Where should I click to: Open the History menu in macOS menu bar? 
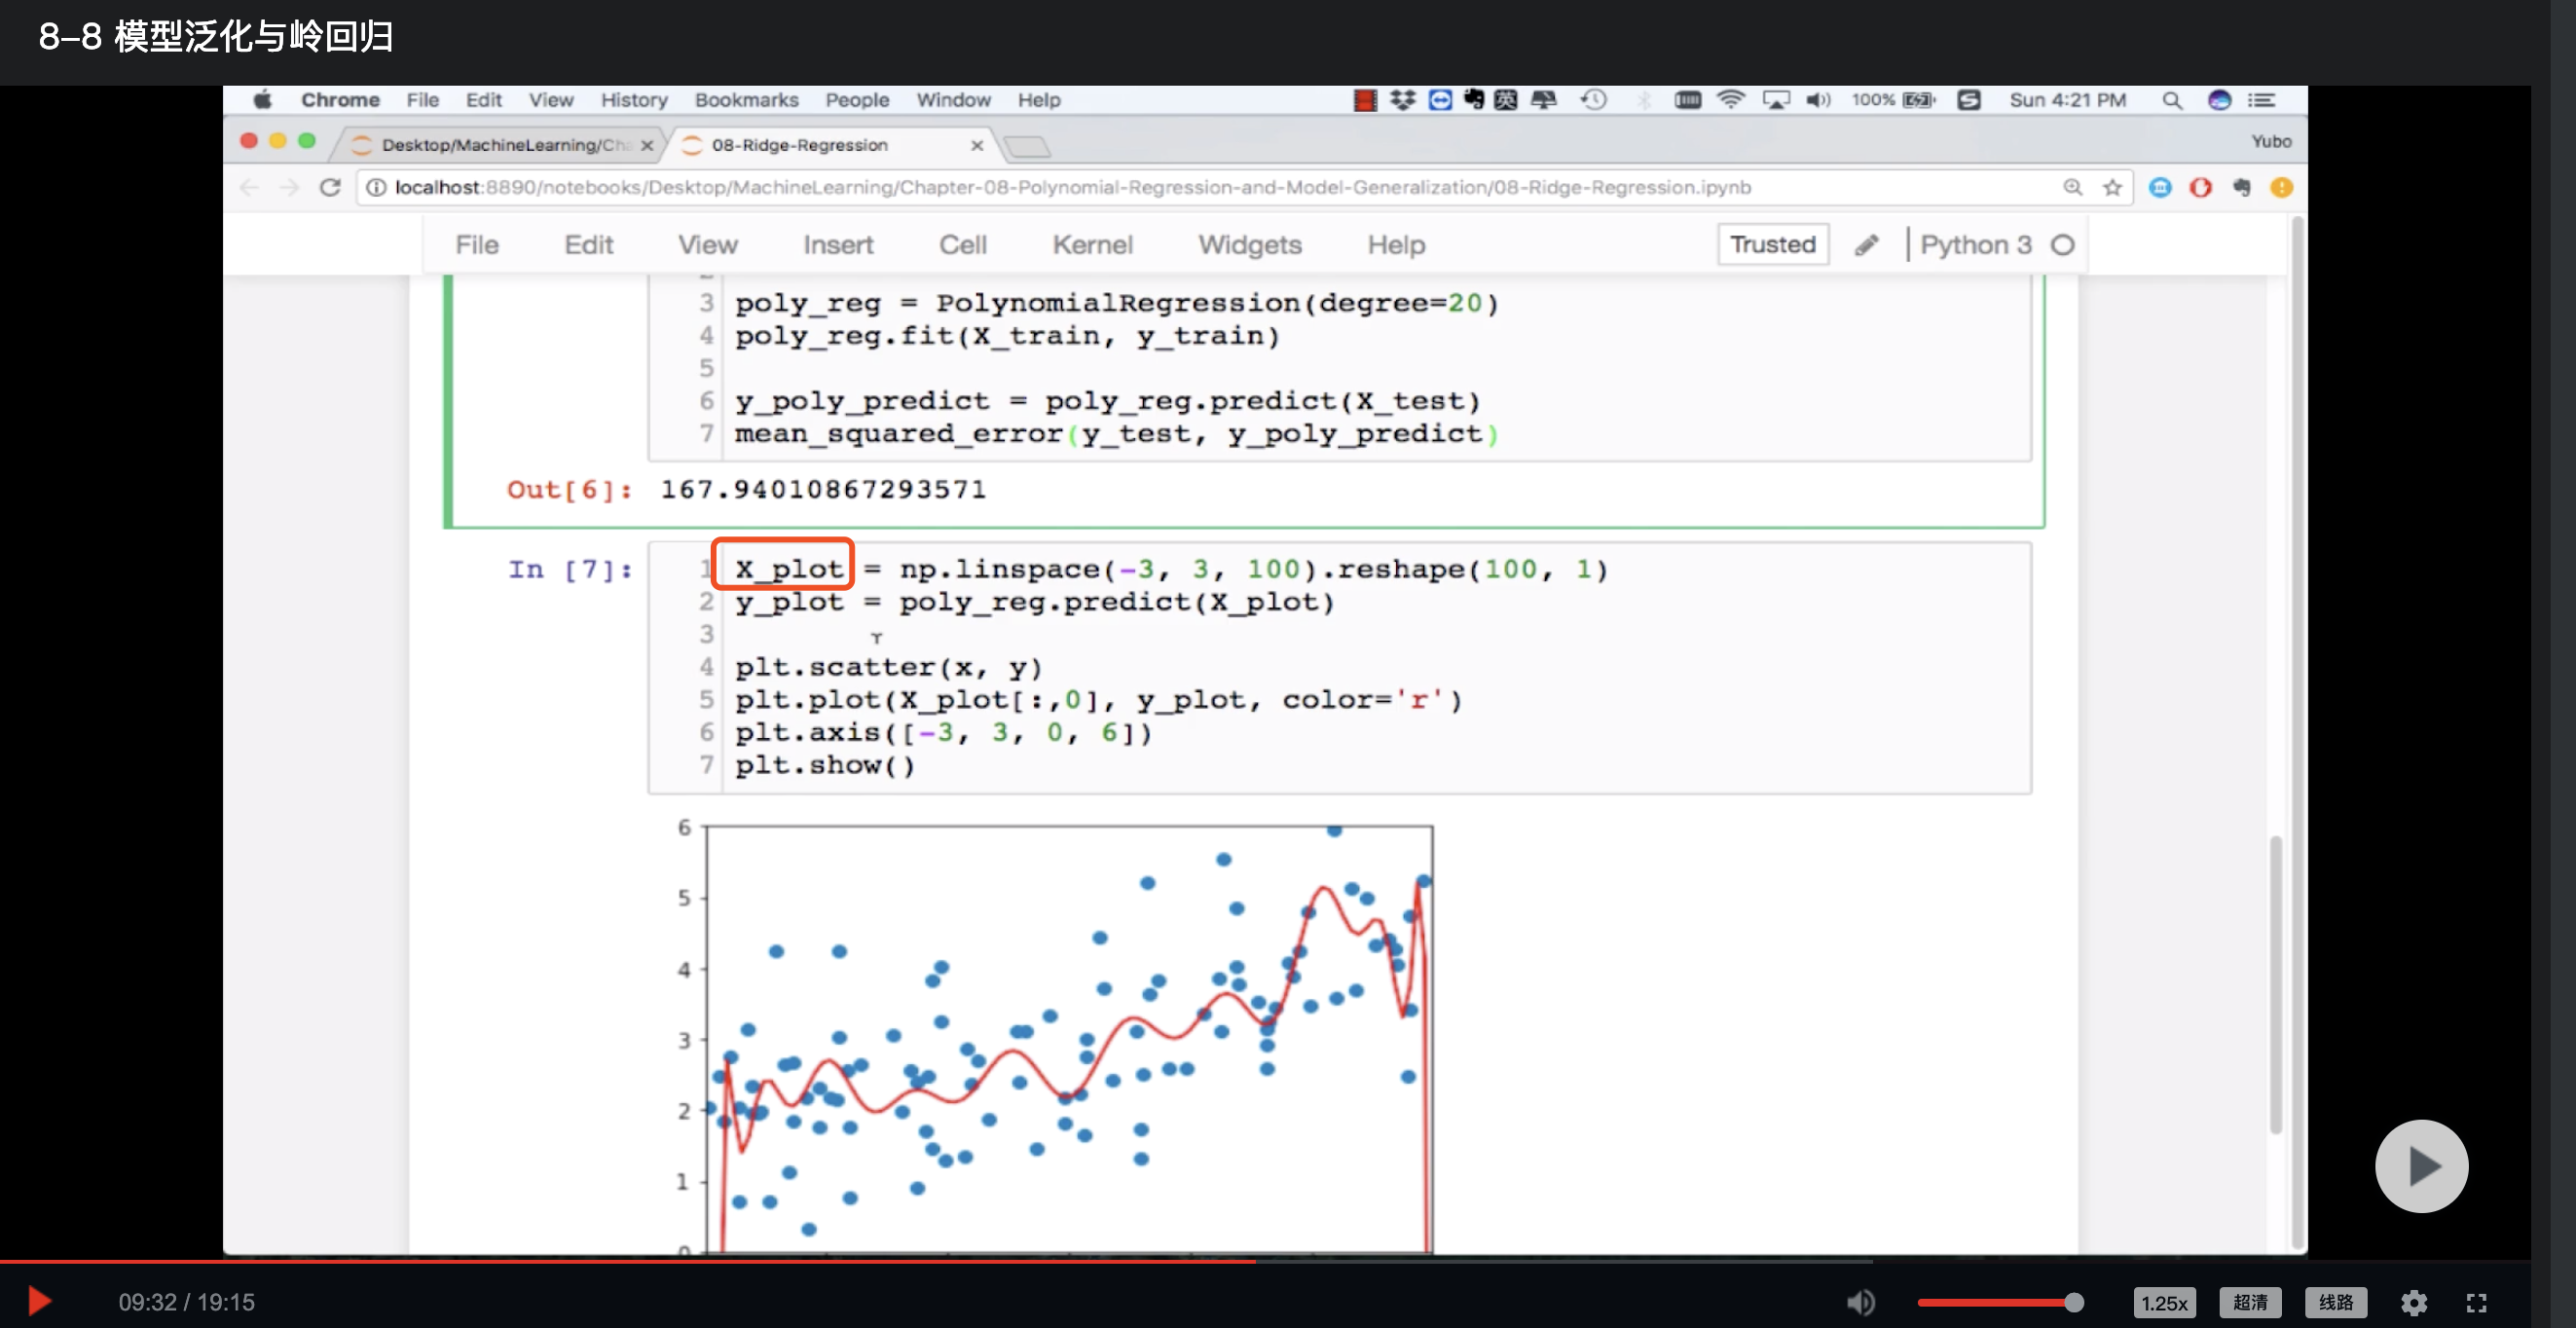pos(634,100)
